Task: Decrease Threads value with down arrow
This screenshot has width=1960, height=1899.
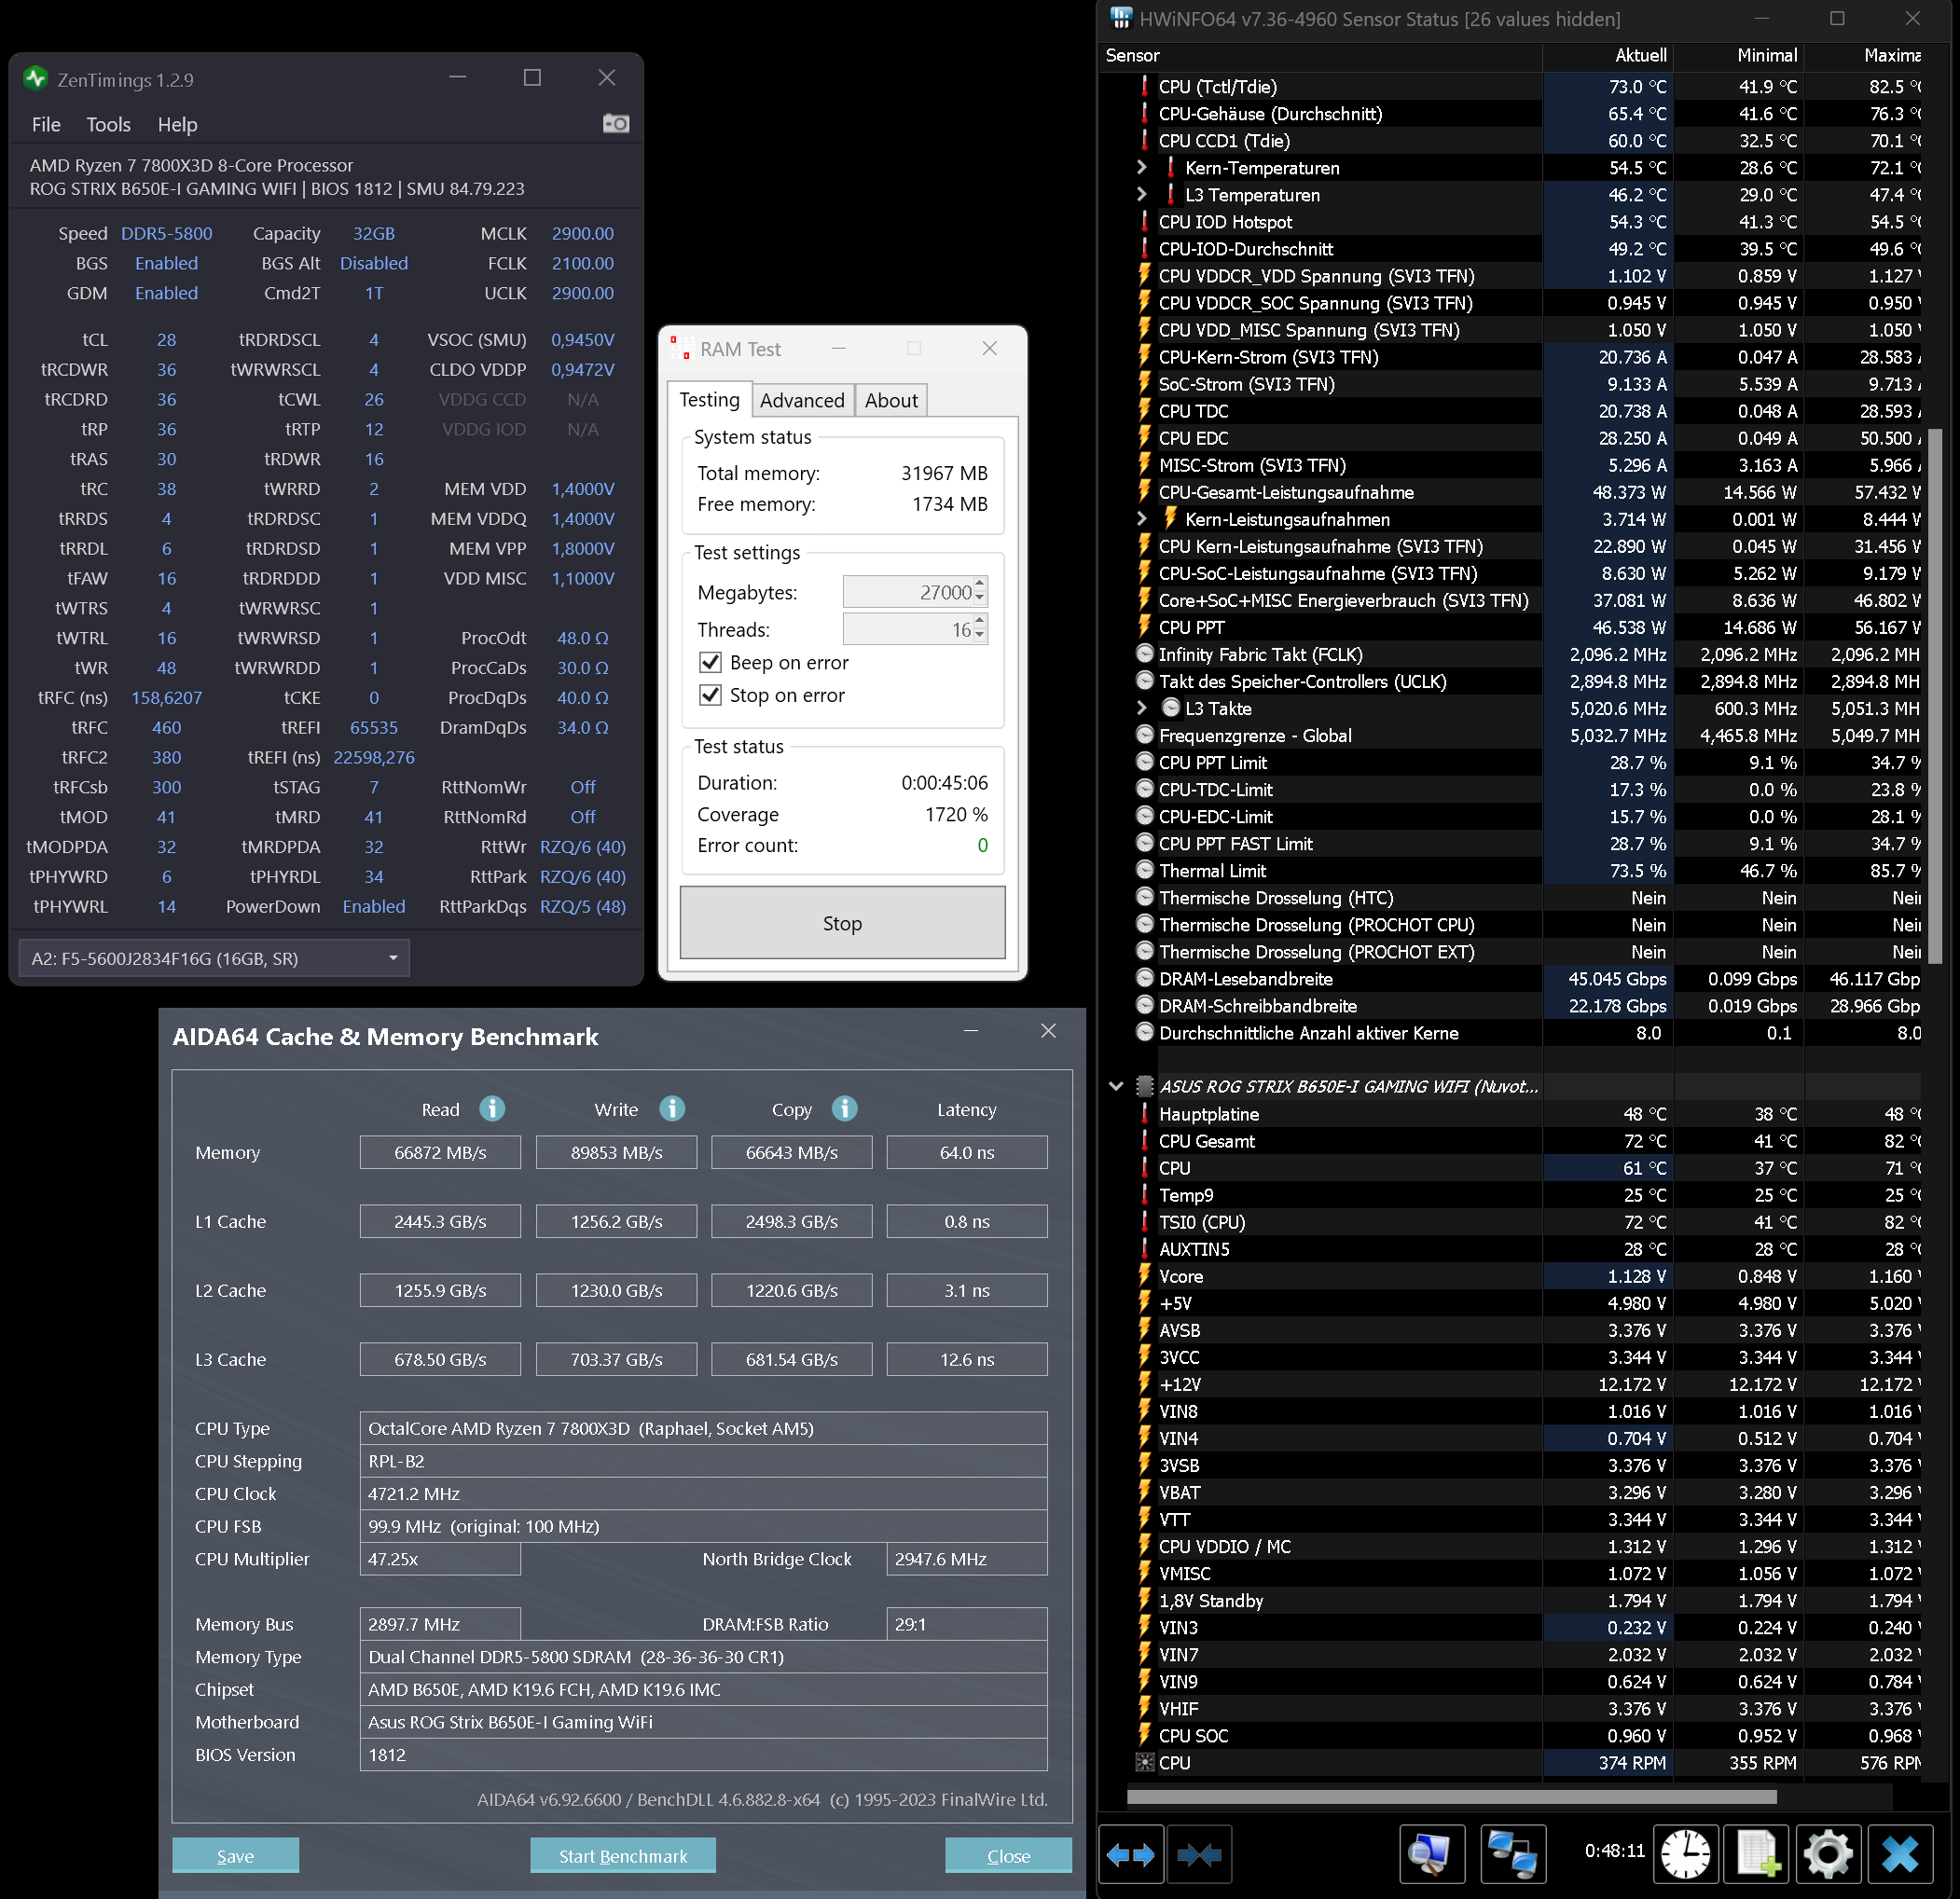Action: (x=980, y=635)
